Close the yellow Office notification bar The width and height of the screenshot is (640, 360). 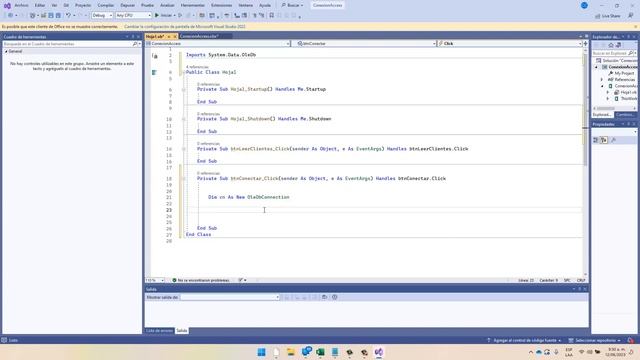(x=636, y=27)
